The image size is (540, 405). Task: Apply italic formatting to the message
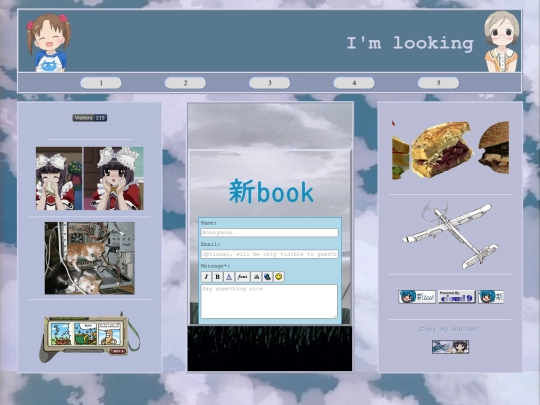tap(206, 277)
